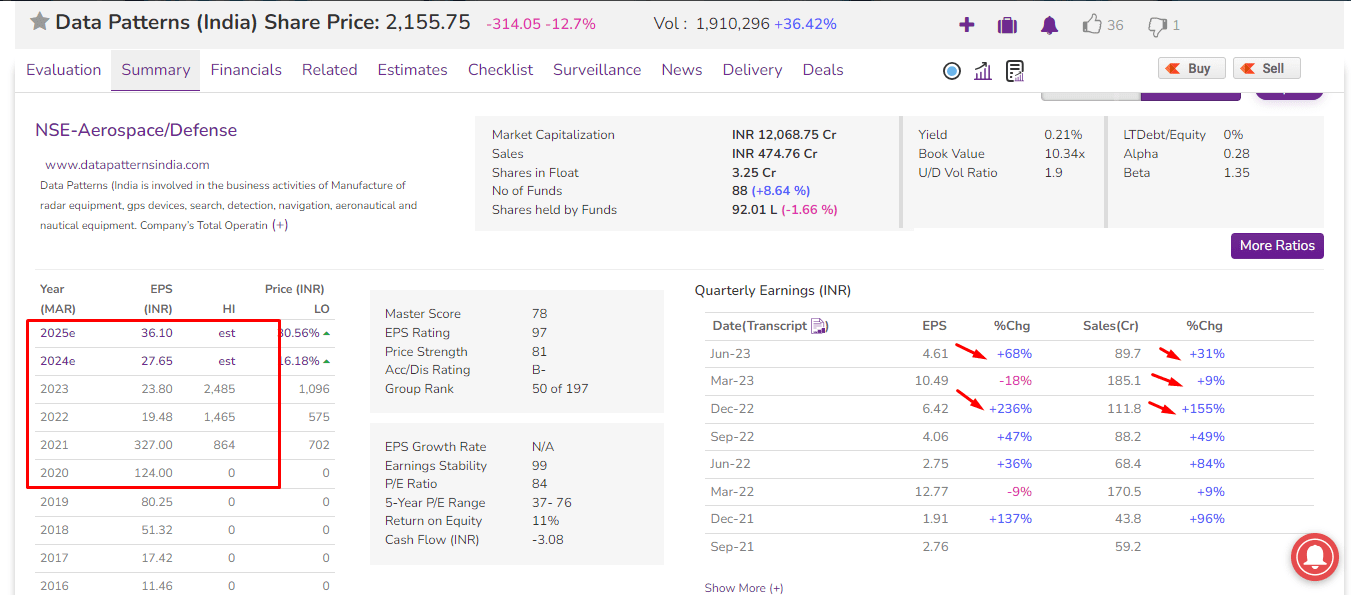Image resolution: width=1351 pixels, height=595 pixels.
Task: Expand the company description with (+)
Action: 280,225
